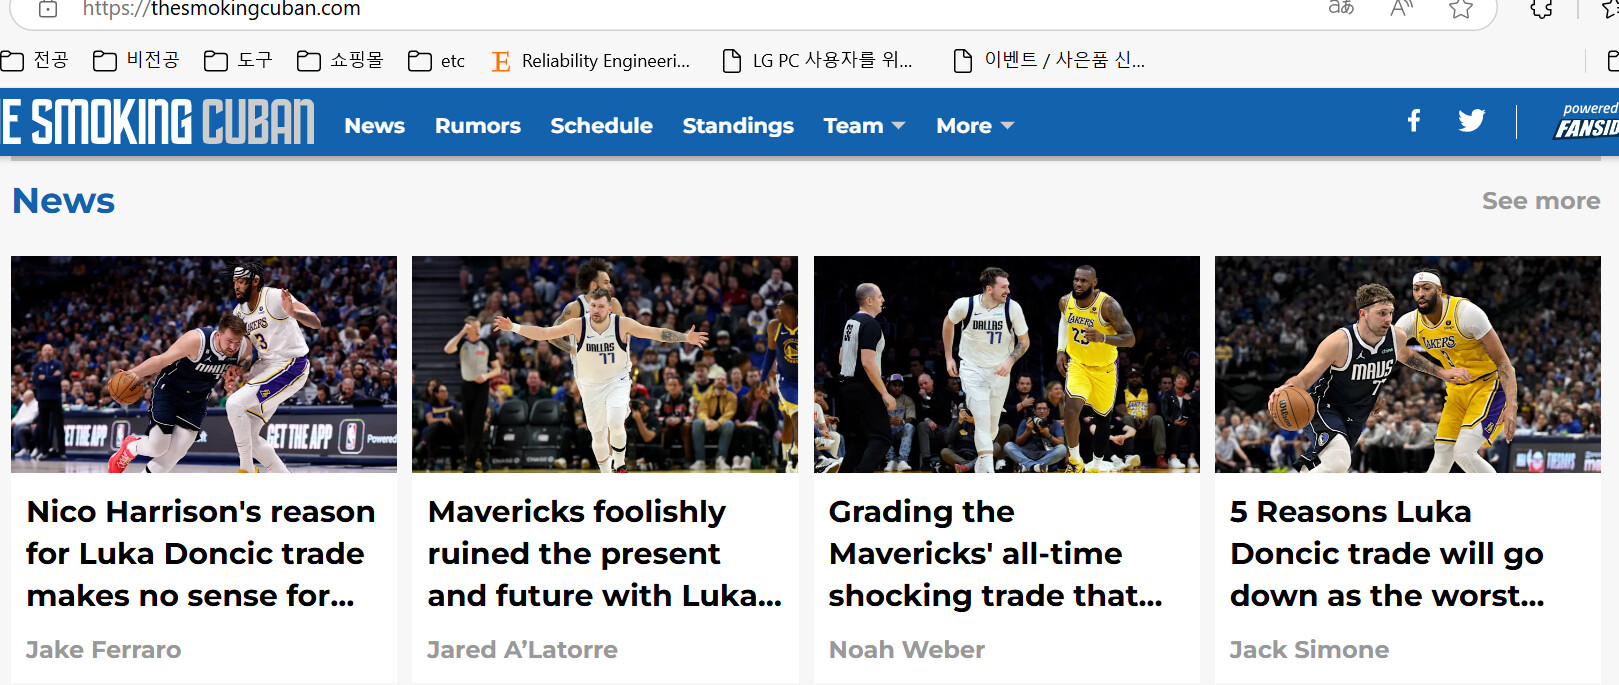The width and height of the screenshot is (1619, 685).
Task: Click the site info icon beside the URL
Action: click(x=47, y=10)
